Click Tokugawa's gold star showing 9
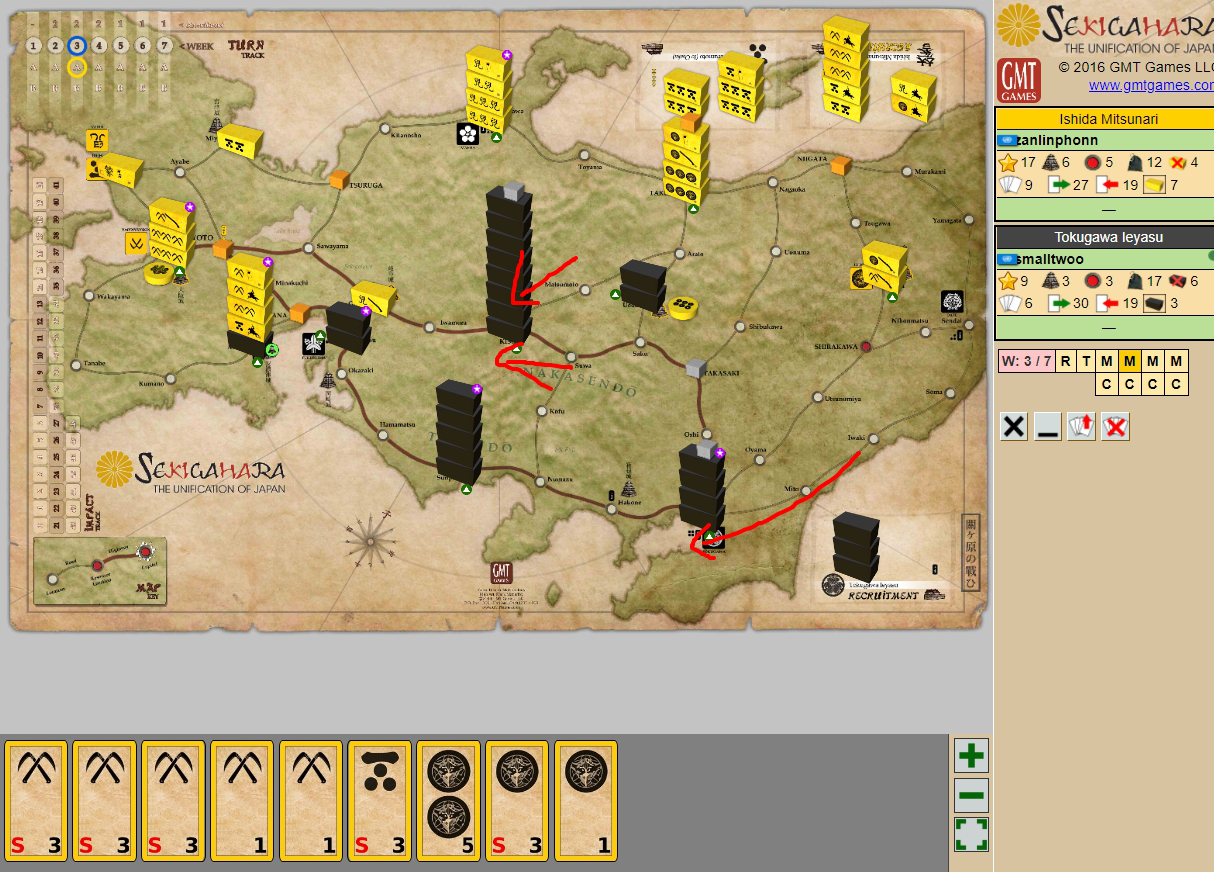Image resolution: width=1214 pixels, height=872 pixels. (x=1008, y=281)
